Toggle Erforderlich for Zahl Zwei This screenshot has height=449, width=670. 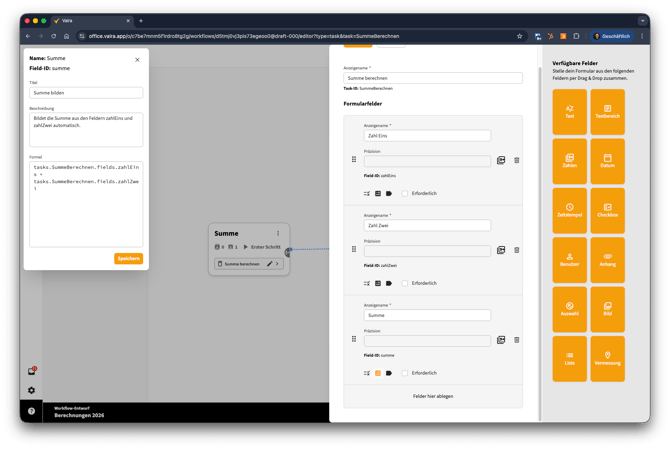[405, 283]
